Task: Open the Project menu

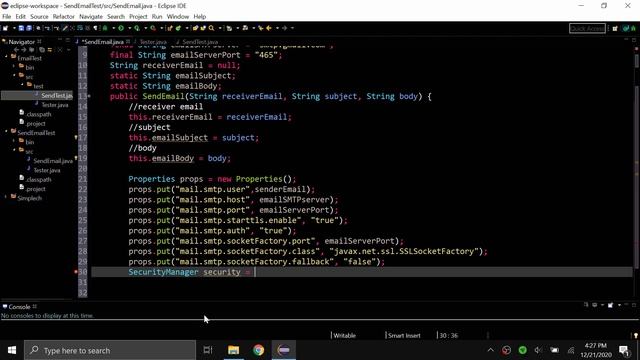Action: (x=138, y=17)
